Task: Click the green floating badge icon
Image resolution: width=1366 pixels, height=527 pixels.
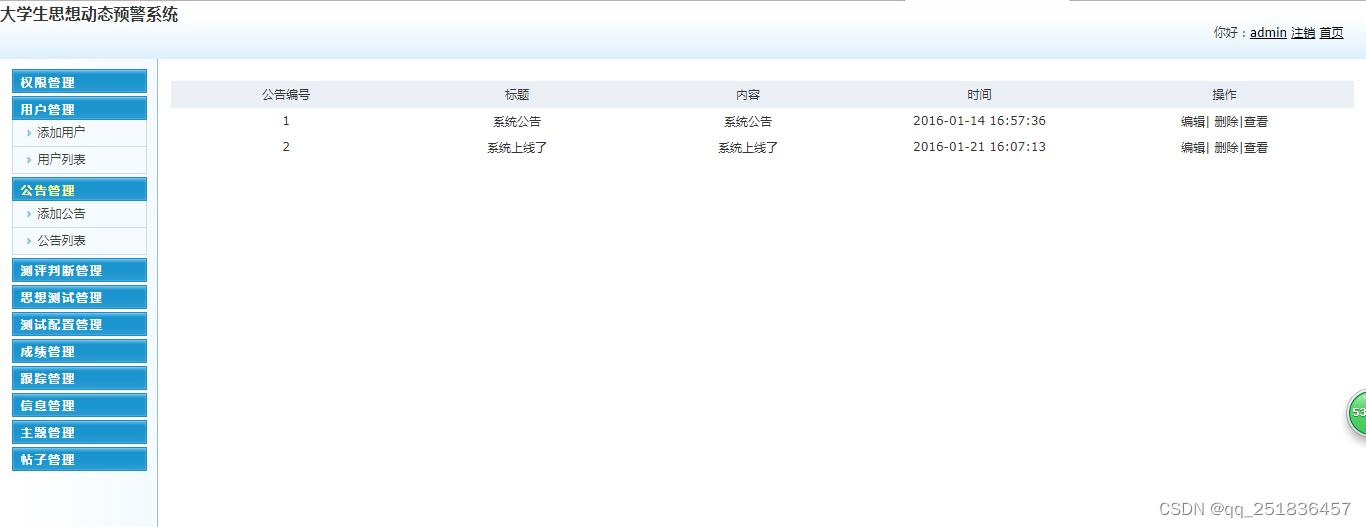Action: (x=1357, y=413)
